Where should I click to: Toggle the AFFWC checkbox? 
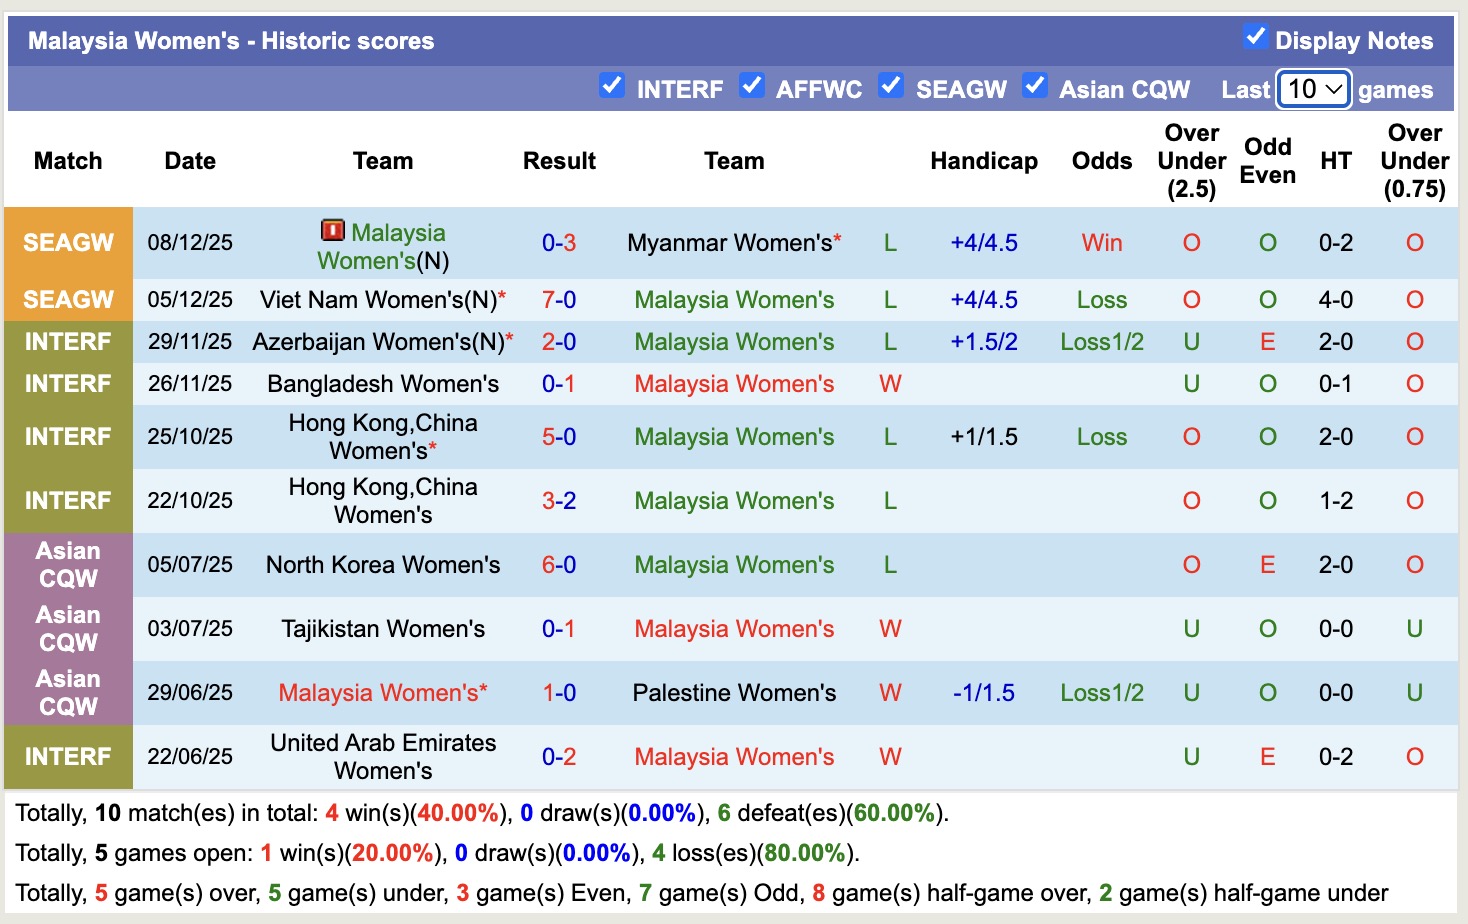pos(751,87)
